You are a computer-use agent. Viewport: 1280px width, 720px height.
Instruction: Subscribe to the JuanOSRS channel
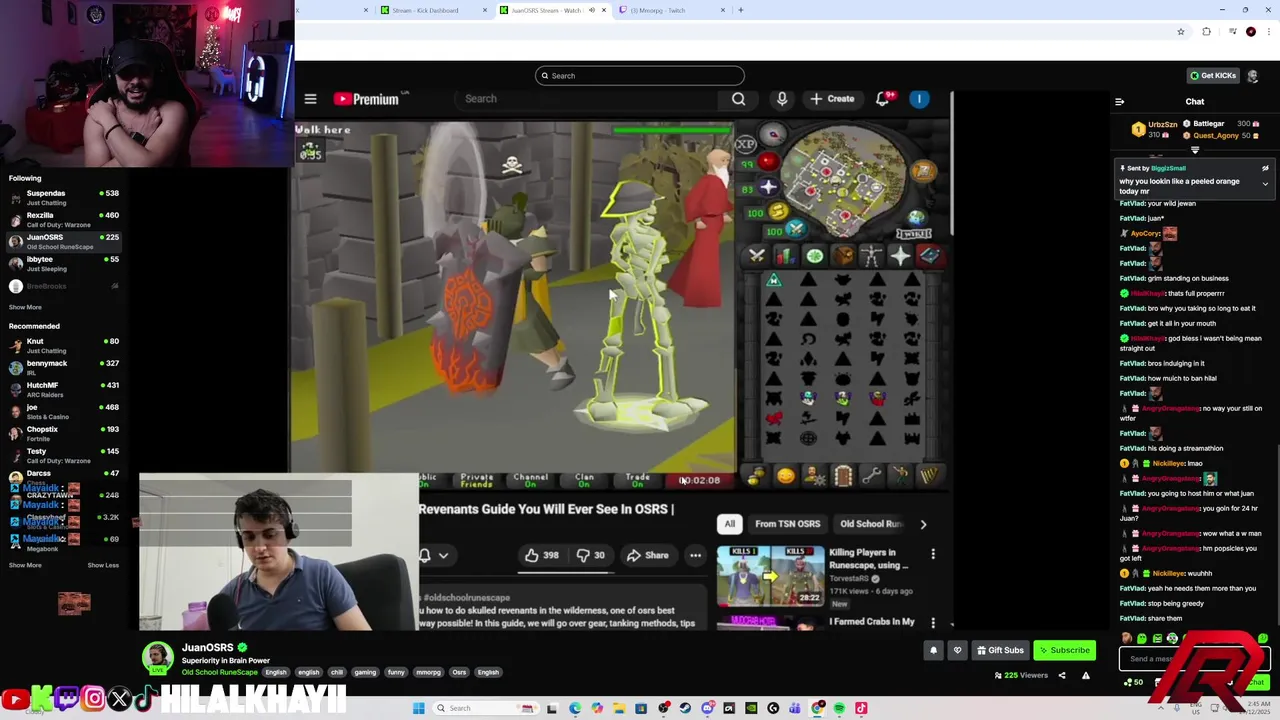click(1064, 650)
